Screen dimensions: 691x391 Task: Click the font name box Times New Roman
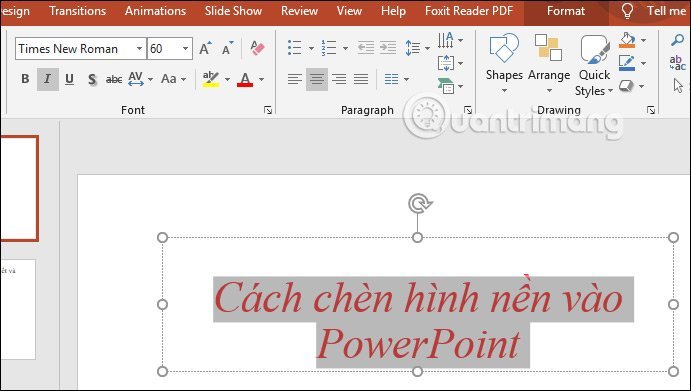click(75, 48)
